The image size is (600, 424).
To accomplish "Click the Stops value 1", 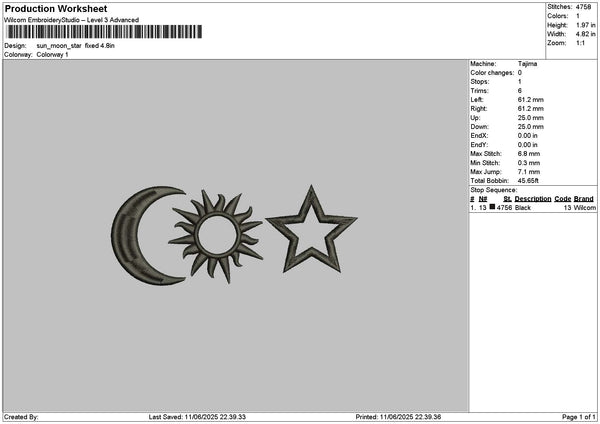I will pyautogui.click(x=520, y=82).
